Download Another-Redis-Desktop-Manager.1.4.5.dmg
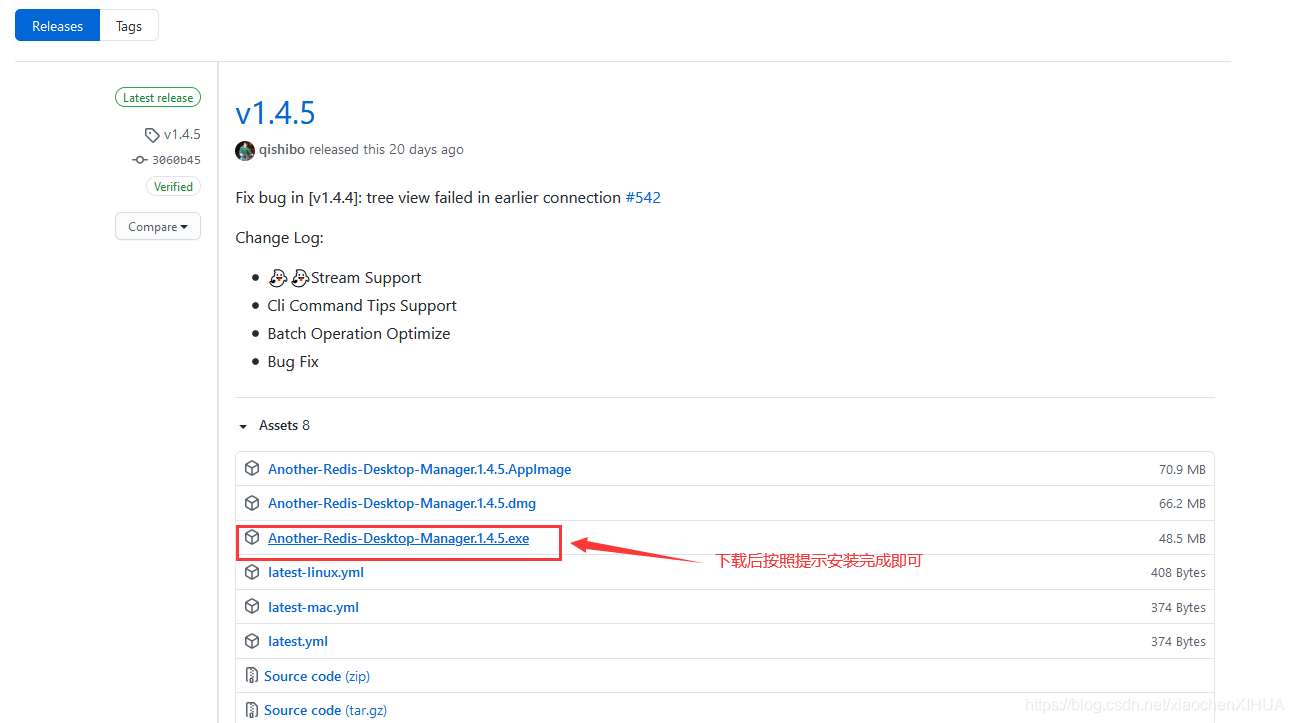The image size is (1294, 723). click(x=402, y=503)
